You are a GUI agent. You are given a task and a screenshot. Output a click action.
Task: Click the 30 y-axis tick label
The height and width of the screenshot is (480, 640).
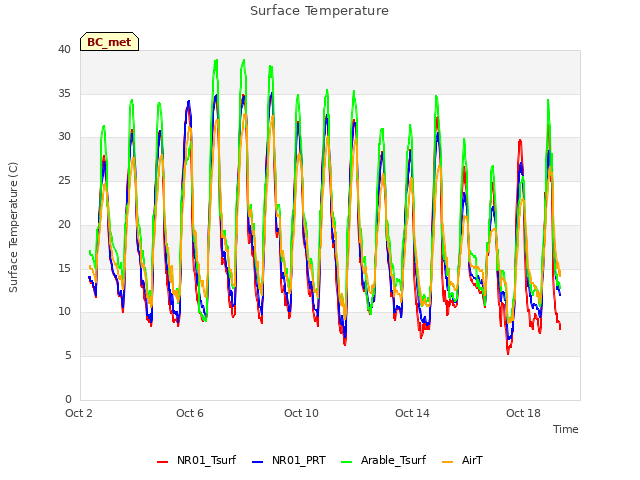(x=64, y=136)
